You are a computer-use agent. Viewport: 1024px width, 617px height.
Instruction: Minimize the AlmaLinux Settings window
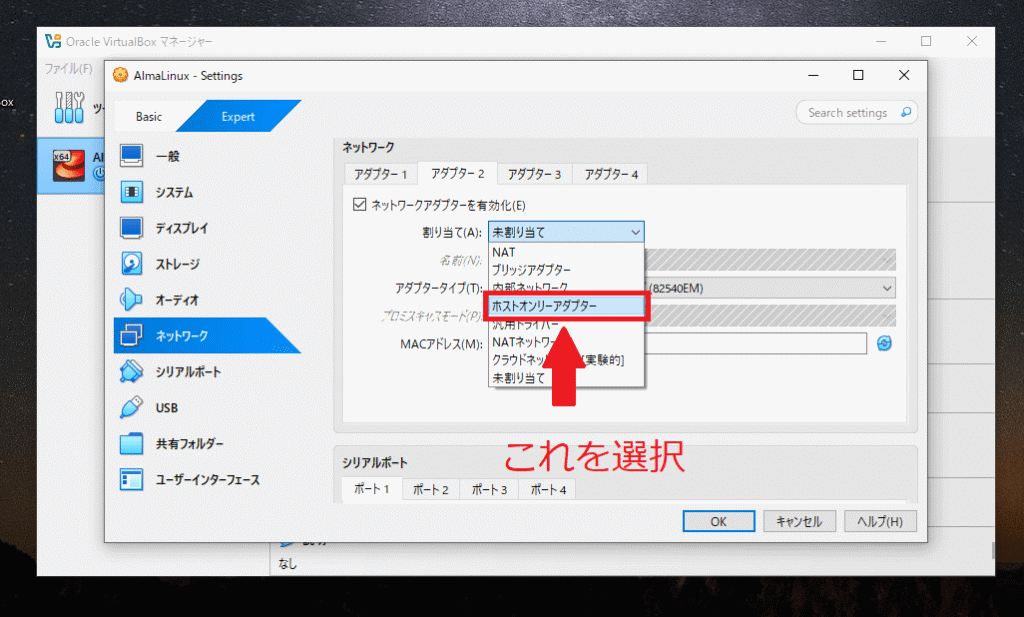pos(813,75)
